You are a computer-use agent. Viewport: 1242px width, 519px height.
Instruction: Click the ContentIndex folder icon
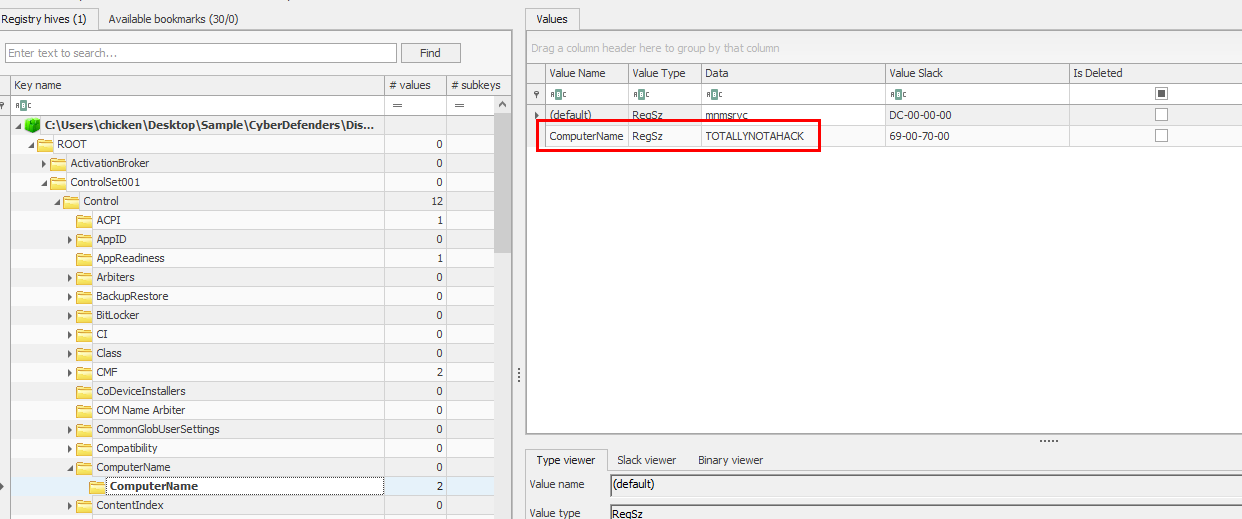84,505
